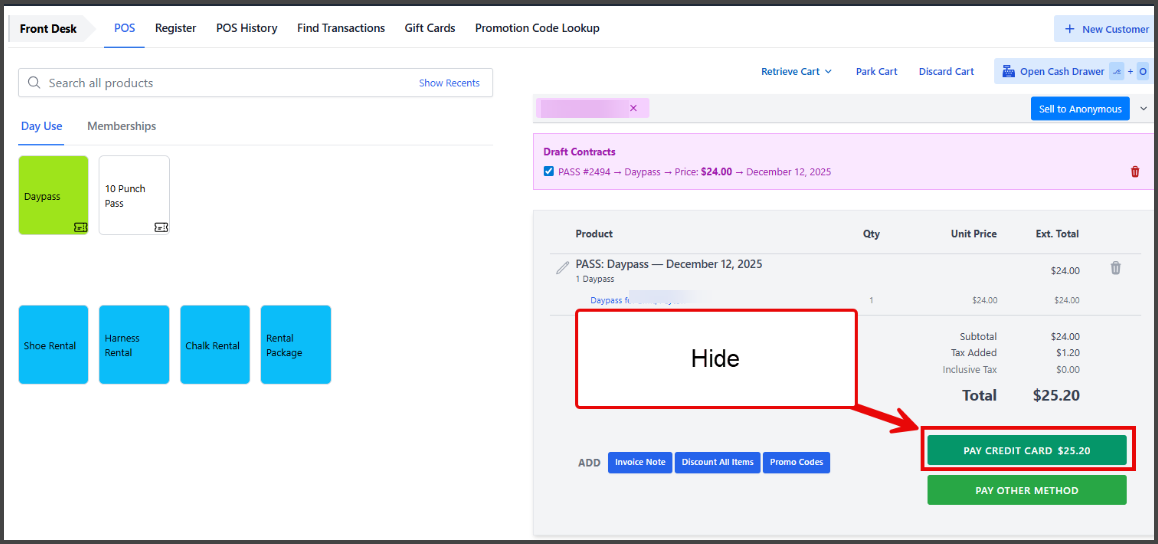Click the cash drawer icon
This screenshot has height=544, width=1158.
tap(1006, 72)
